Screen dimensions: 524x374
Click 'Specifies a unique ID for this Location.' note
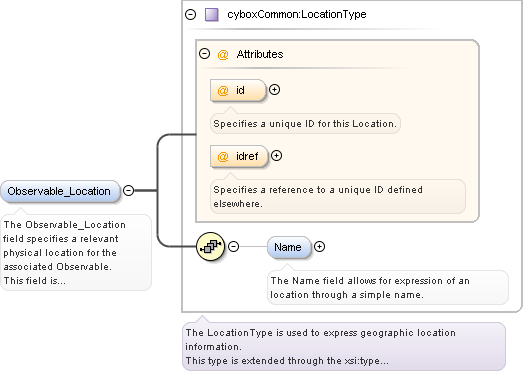[305, 124]
